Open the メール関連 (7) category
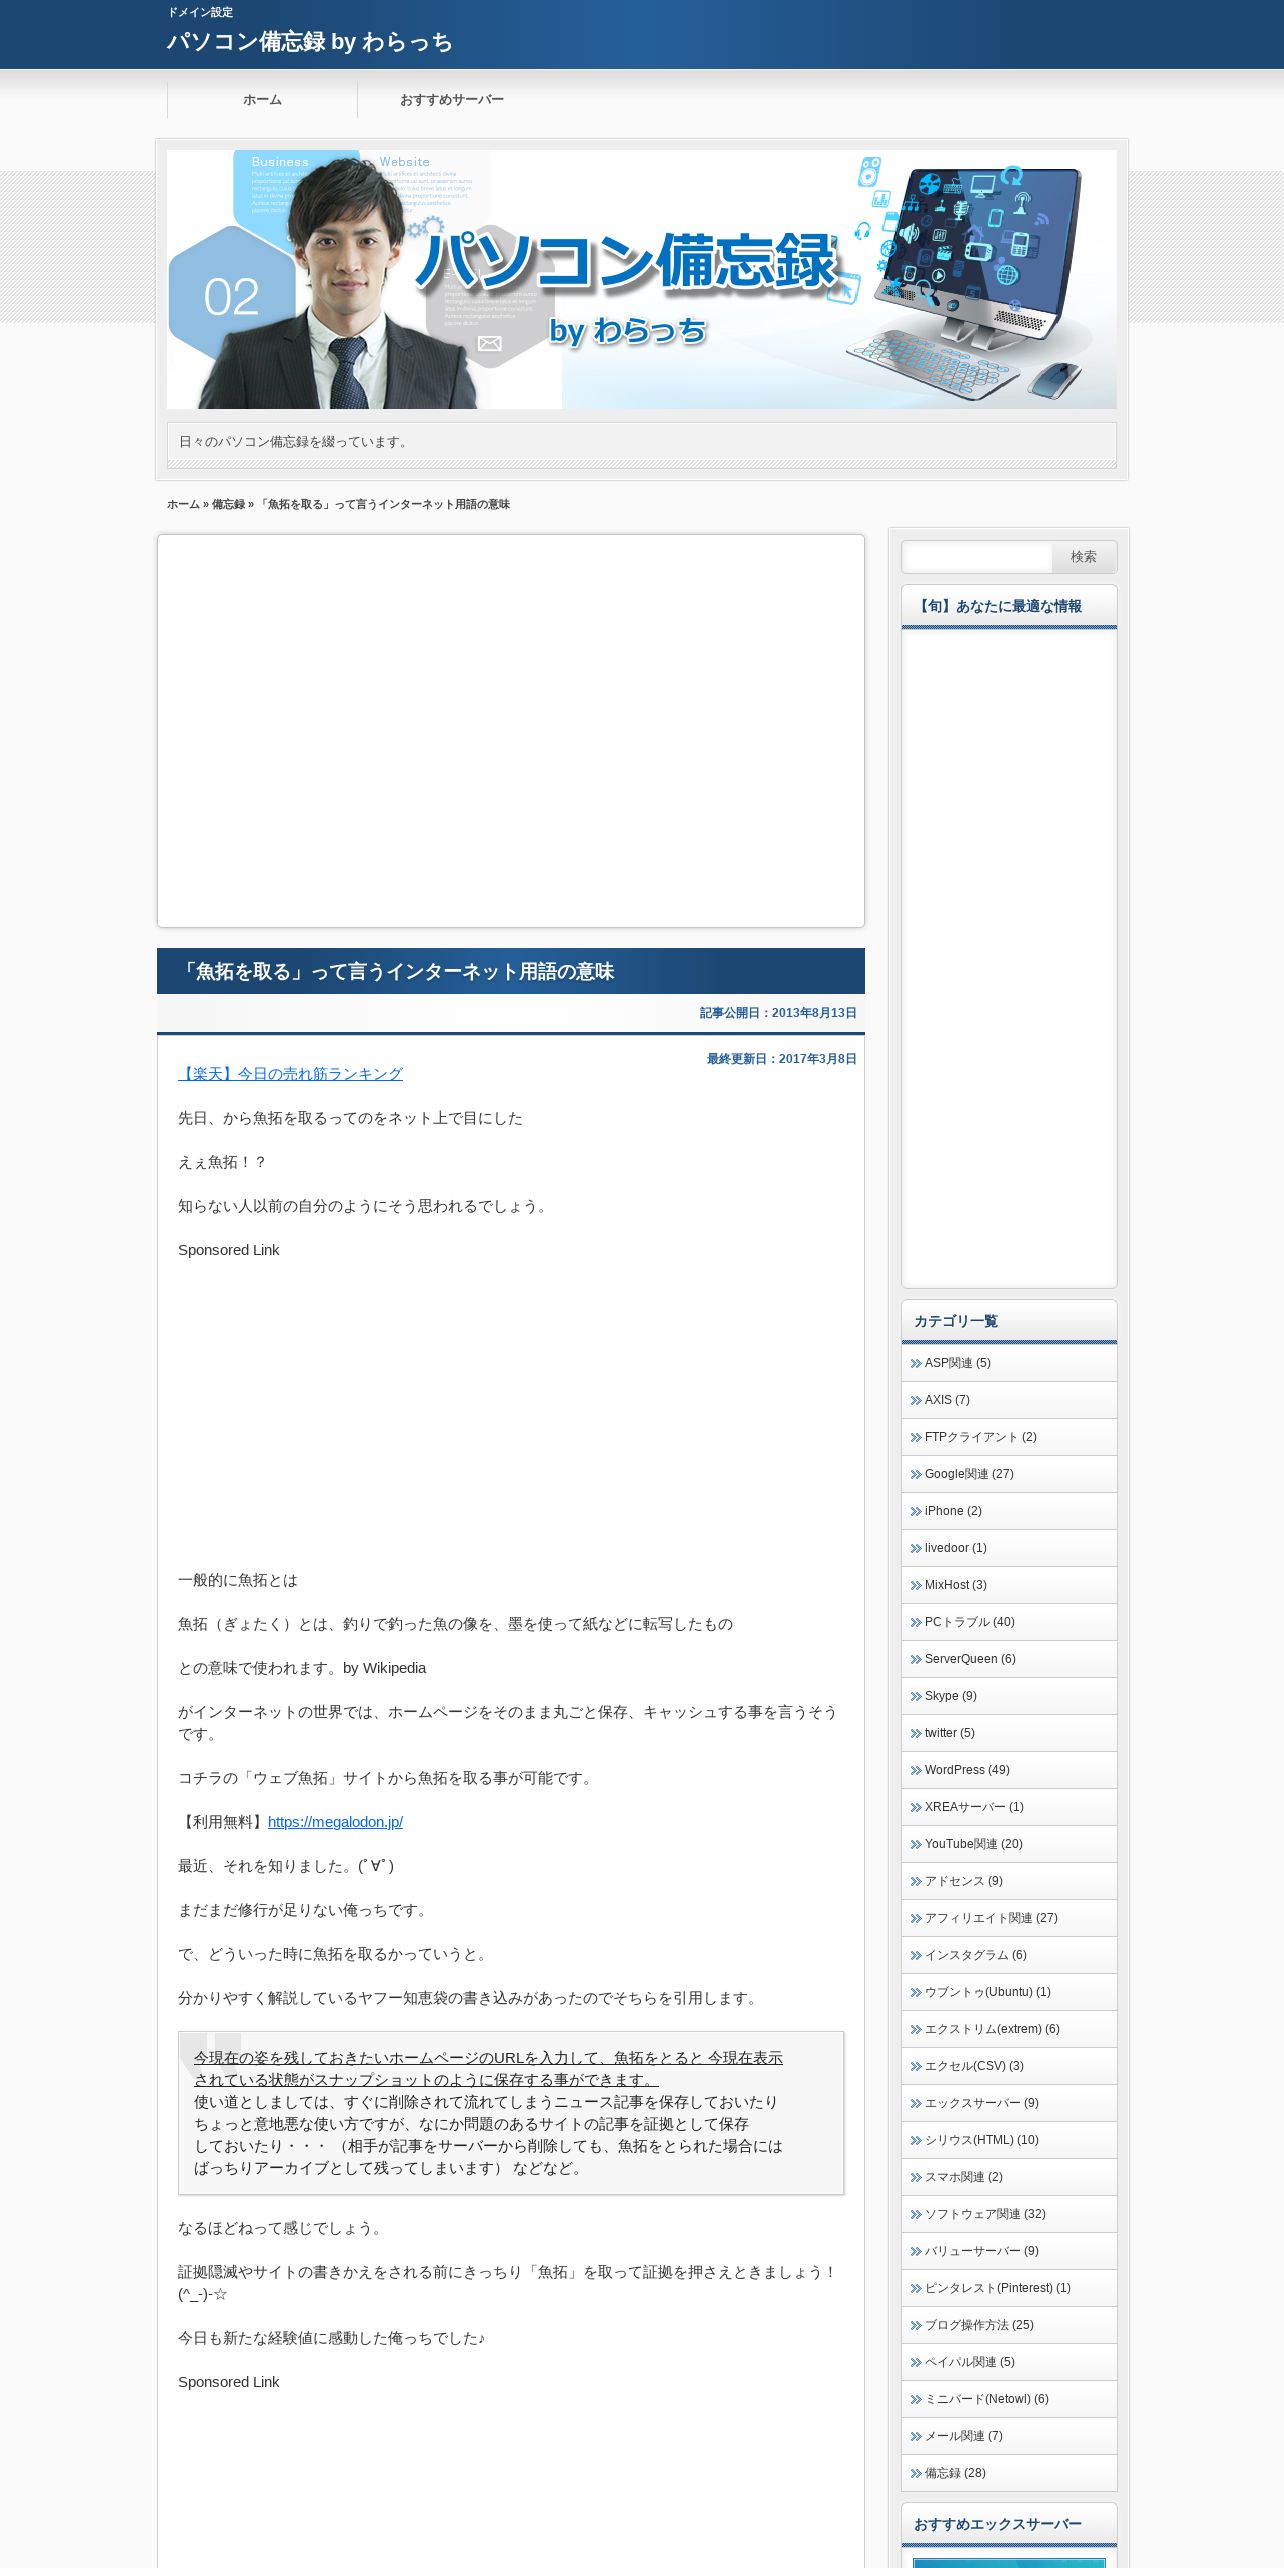The width and height of the screenshot is (1284, 2568). [x=1009, y=2436]
